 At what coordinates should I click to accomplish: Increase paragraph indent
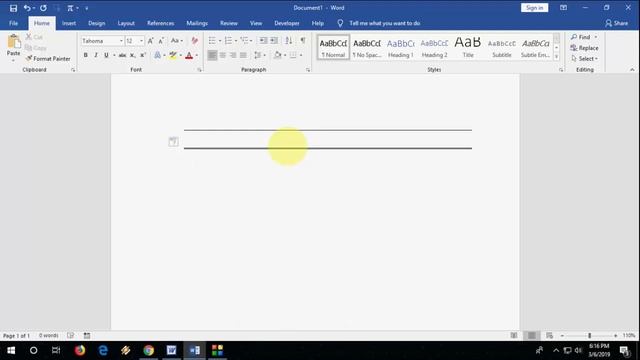coord(274,40)
